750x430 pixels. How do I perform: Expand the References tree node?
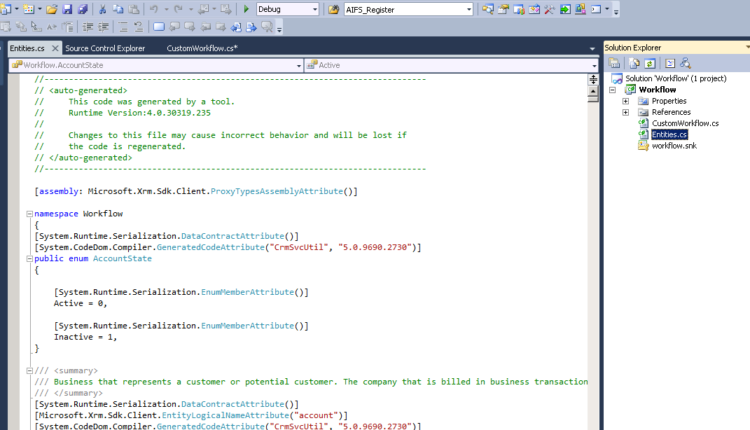(x=625, y=112)
